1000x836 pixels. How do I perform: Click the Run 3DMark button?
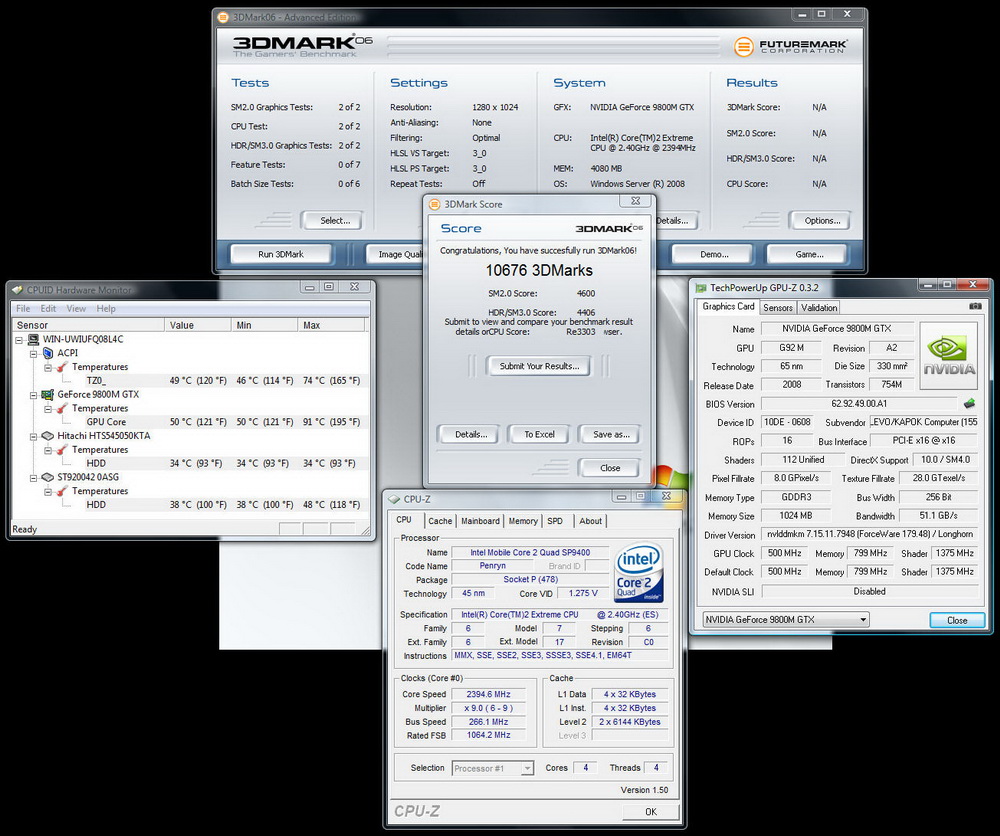pos(281,254)
